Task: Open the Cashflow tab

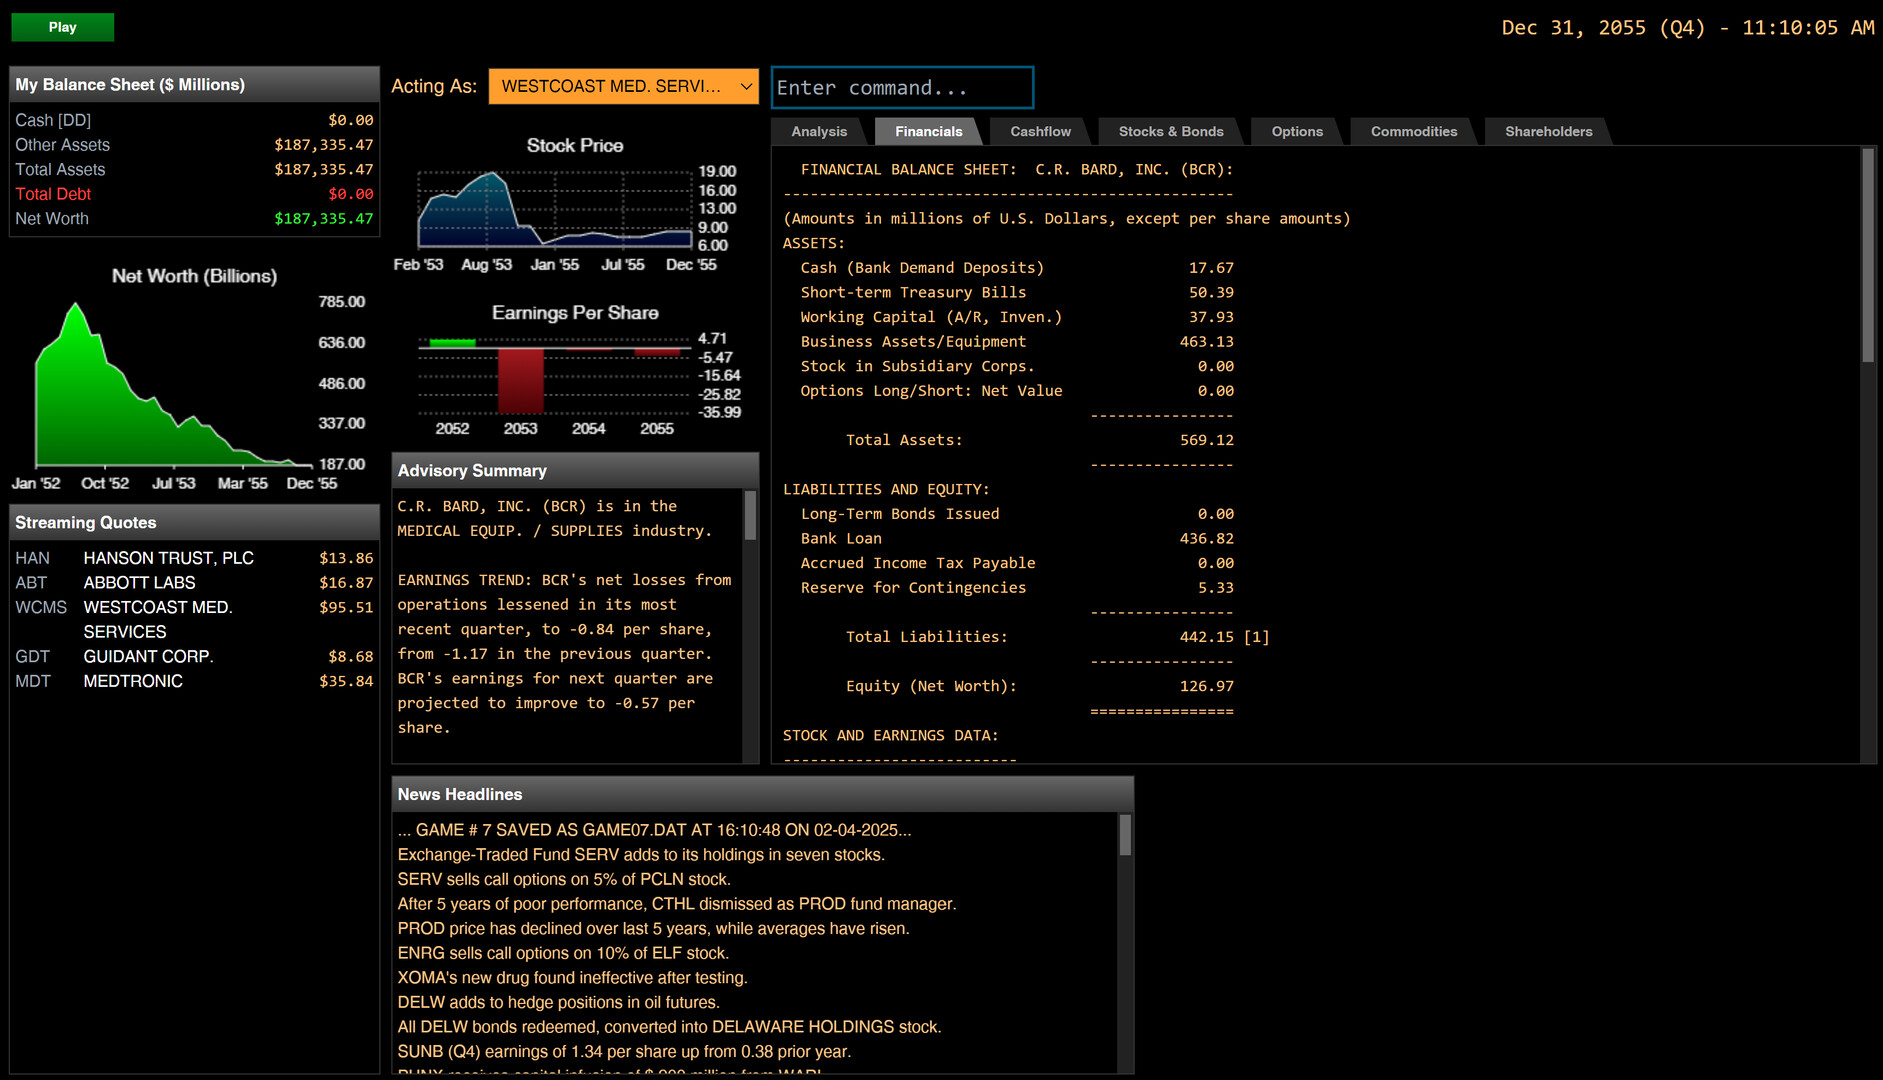Action: click(1040, 132)
